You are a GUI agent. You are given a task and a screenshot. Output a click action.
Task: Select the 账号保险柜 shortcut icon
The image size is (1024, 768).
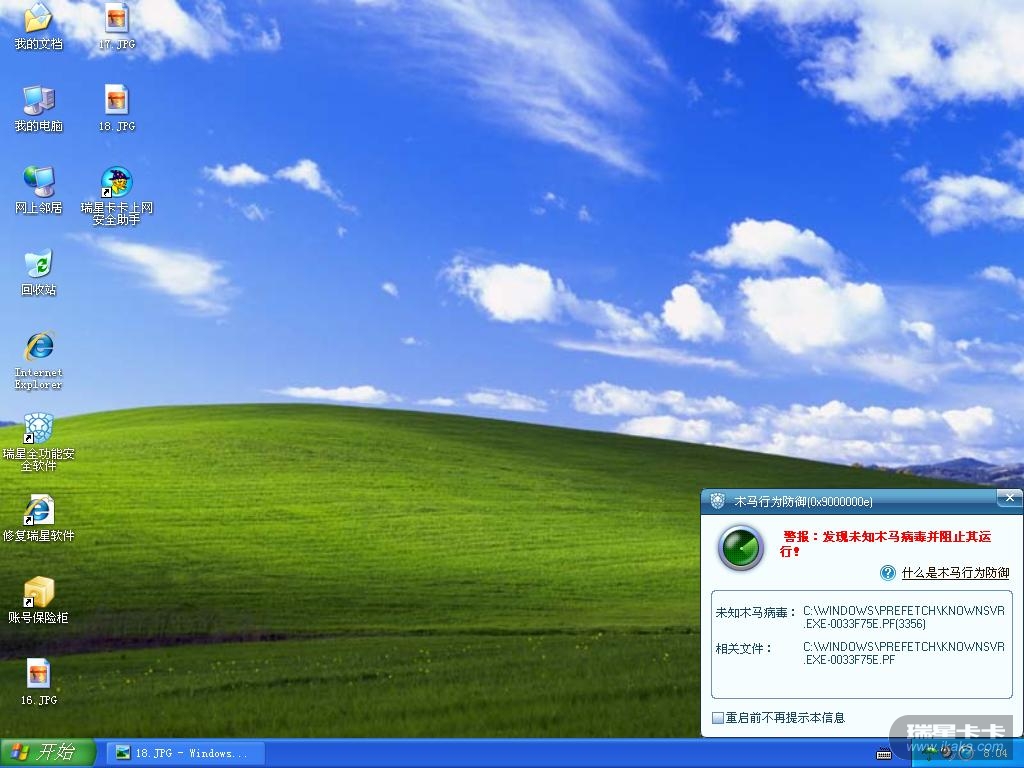point(39,600)
